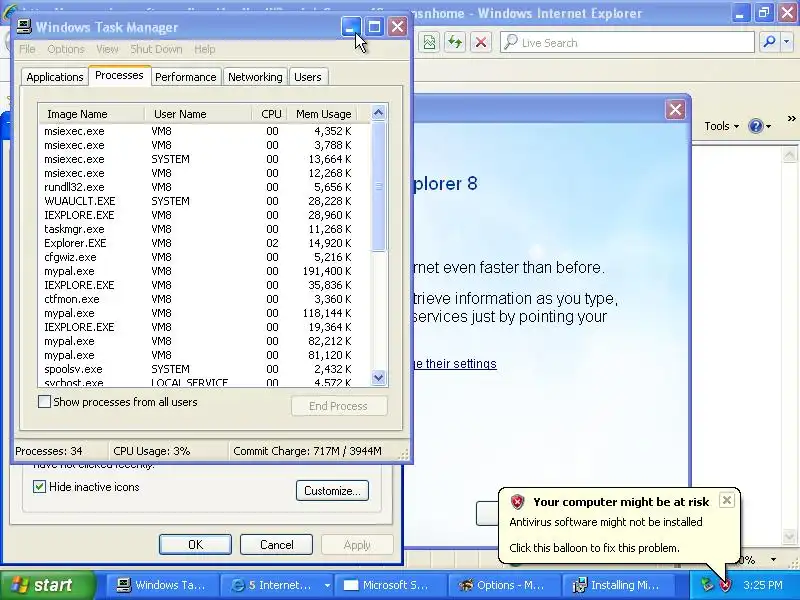Click the process list scroll down arrow
800x600 pixels.
[379, 378]
